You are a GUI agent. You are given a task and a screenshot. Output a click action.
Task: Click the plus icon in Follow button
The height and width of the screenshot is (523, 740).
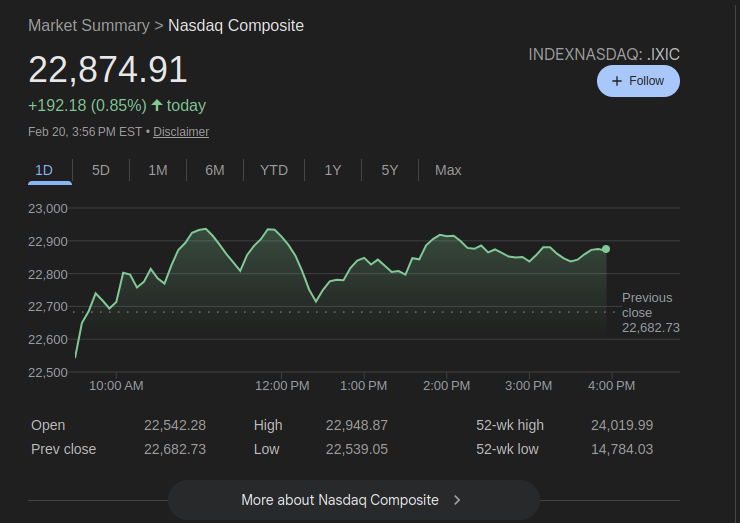pyautogui.click(x=616, y=81)
